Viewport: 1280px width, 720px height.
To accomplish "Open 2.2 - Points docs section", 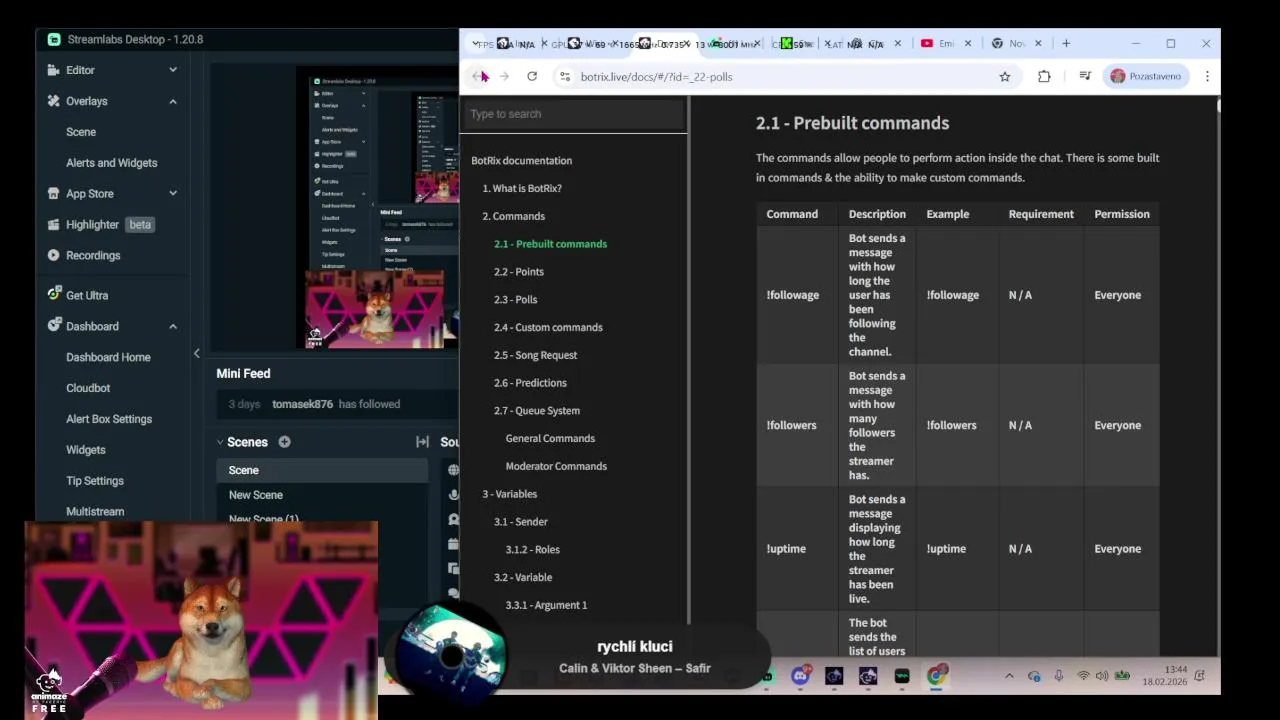I will [x=519, y=272].
